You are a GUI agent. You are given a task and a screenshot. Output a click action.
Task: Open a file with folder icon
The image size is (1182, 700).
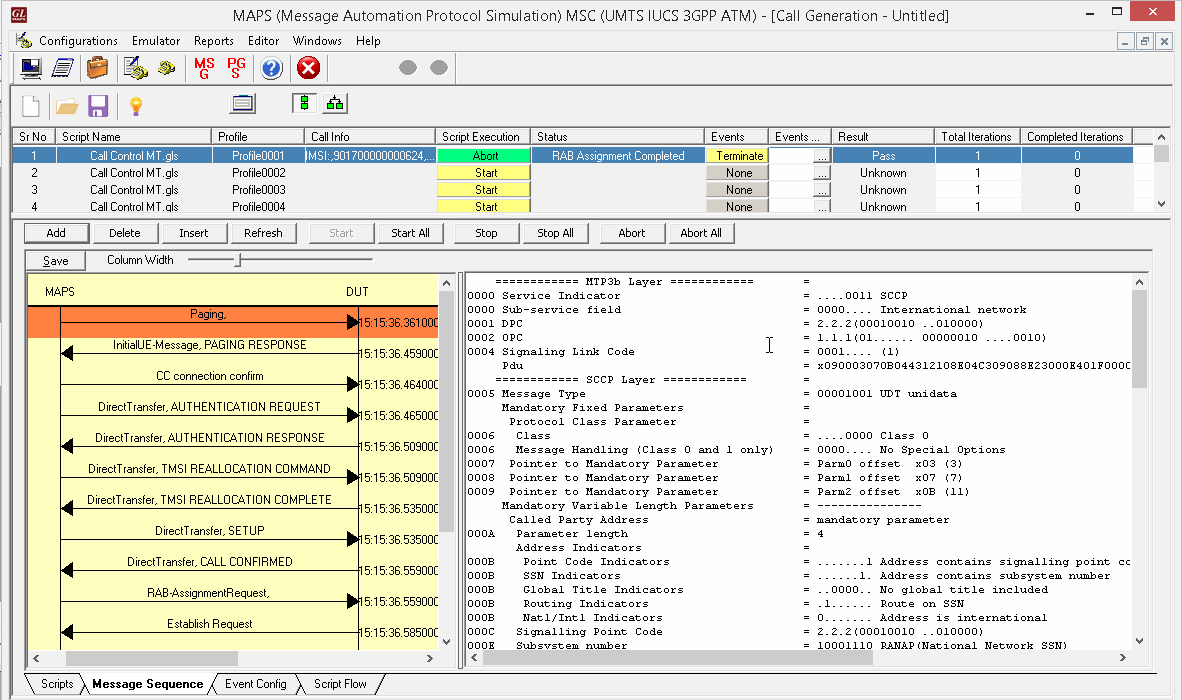coord(67,106)
